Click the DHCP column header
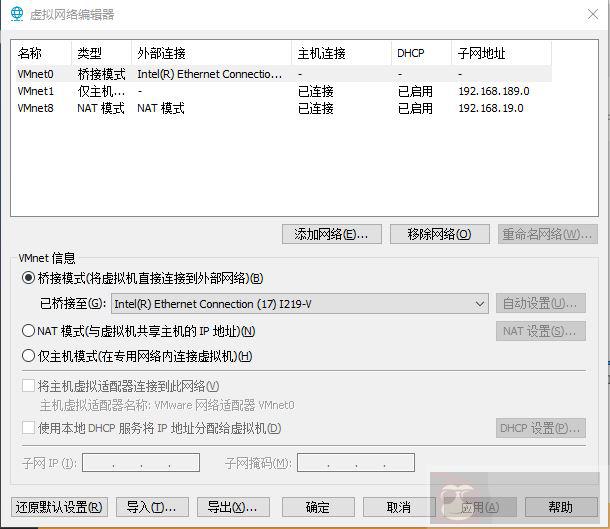The height and width of the screenshot is (529, 610). pyautogui.click(x=422, y=53)
